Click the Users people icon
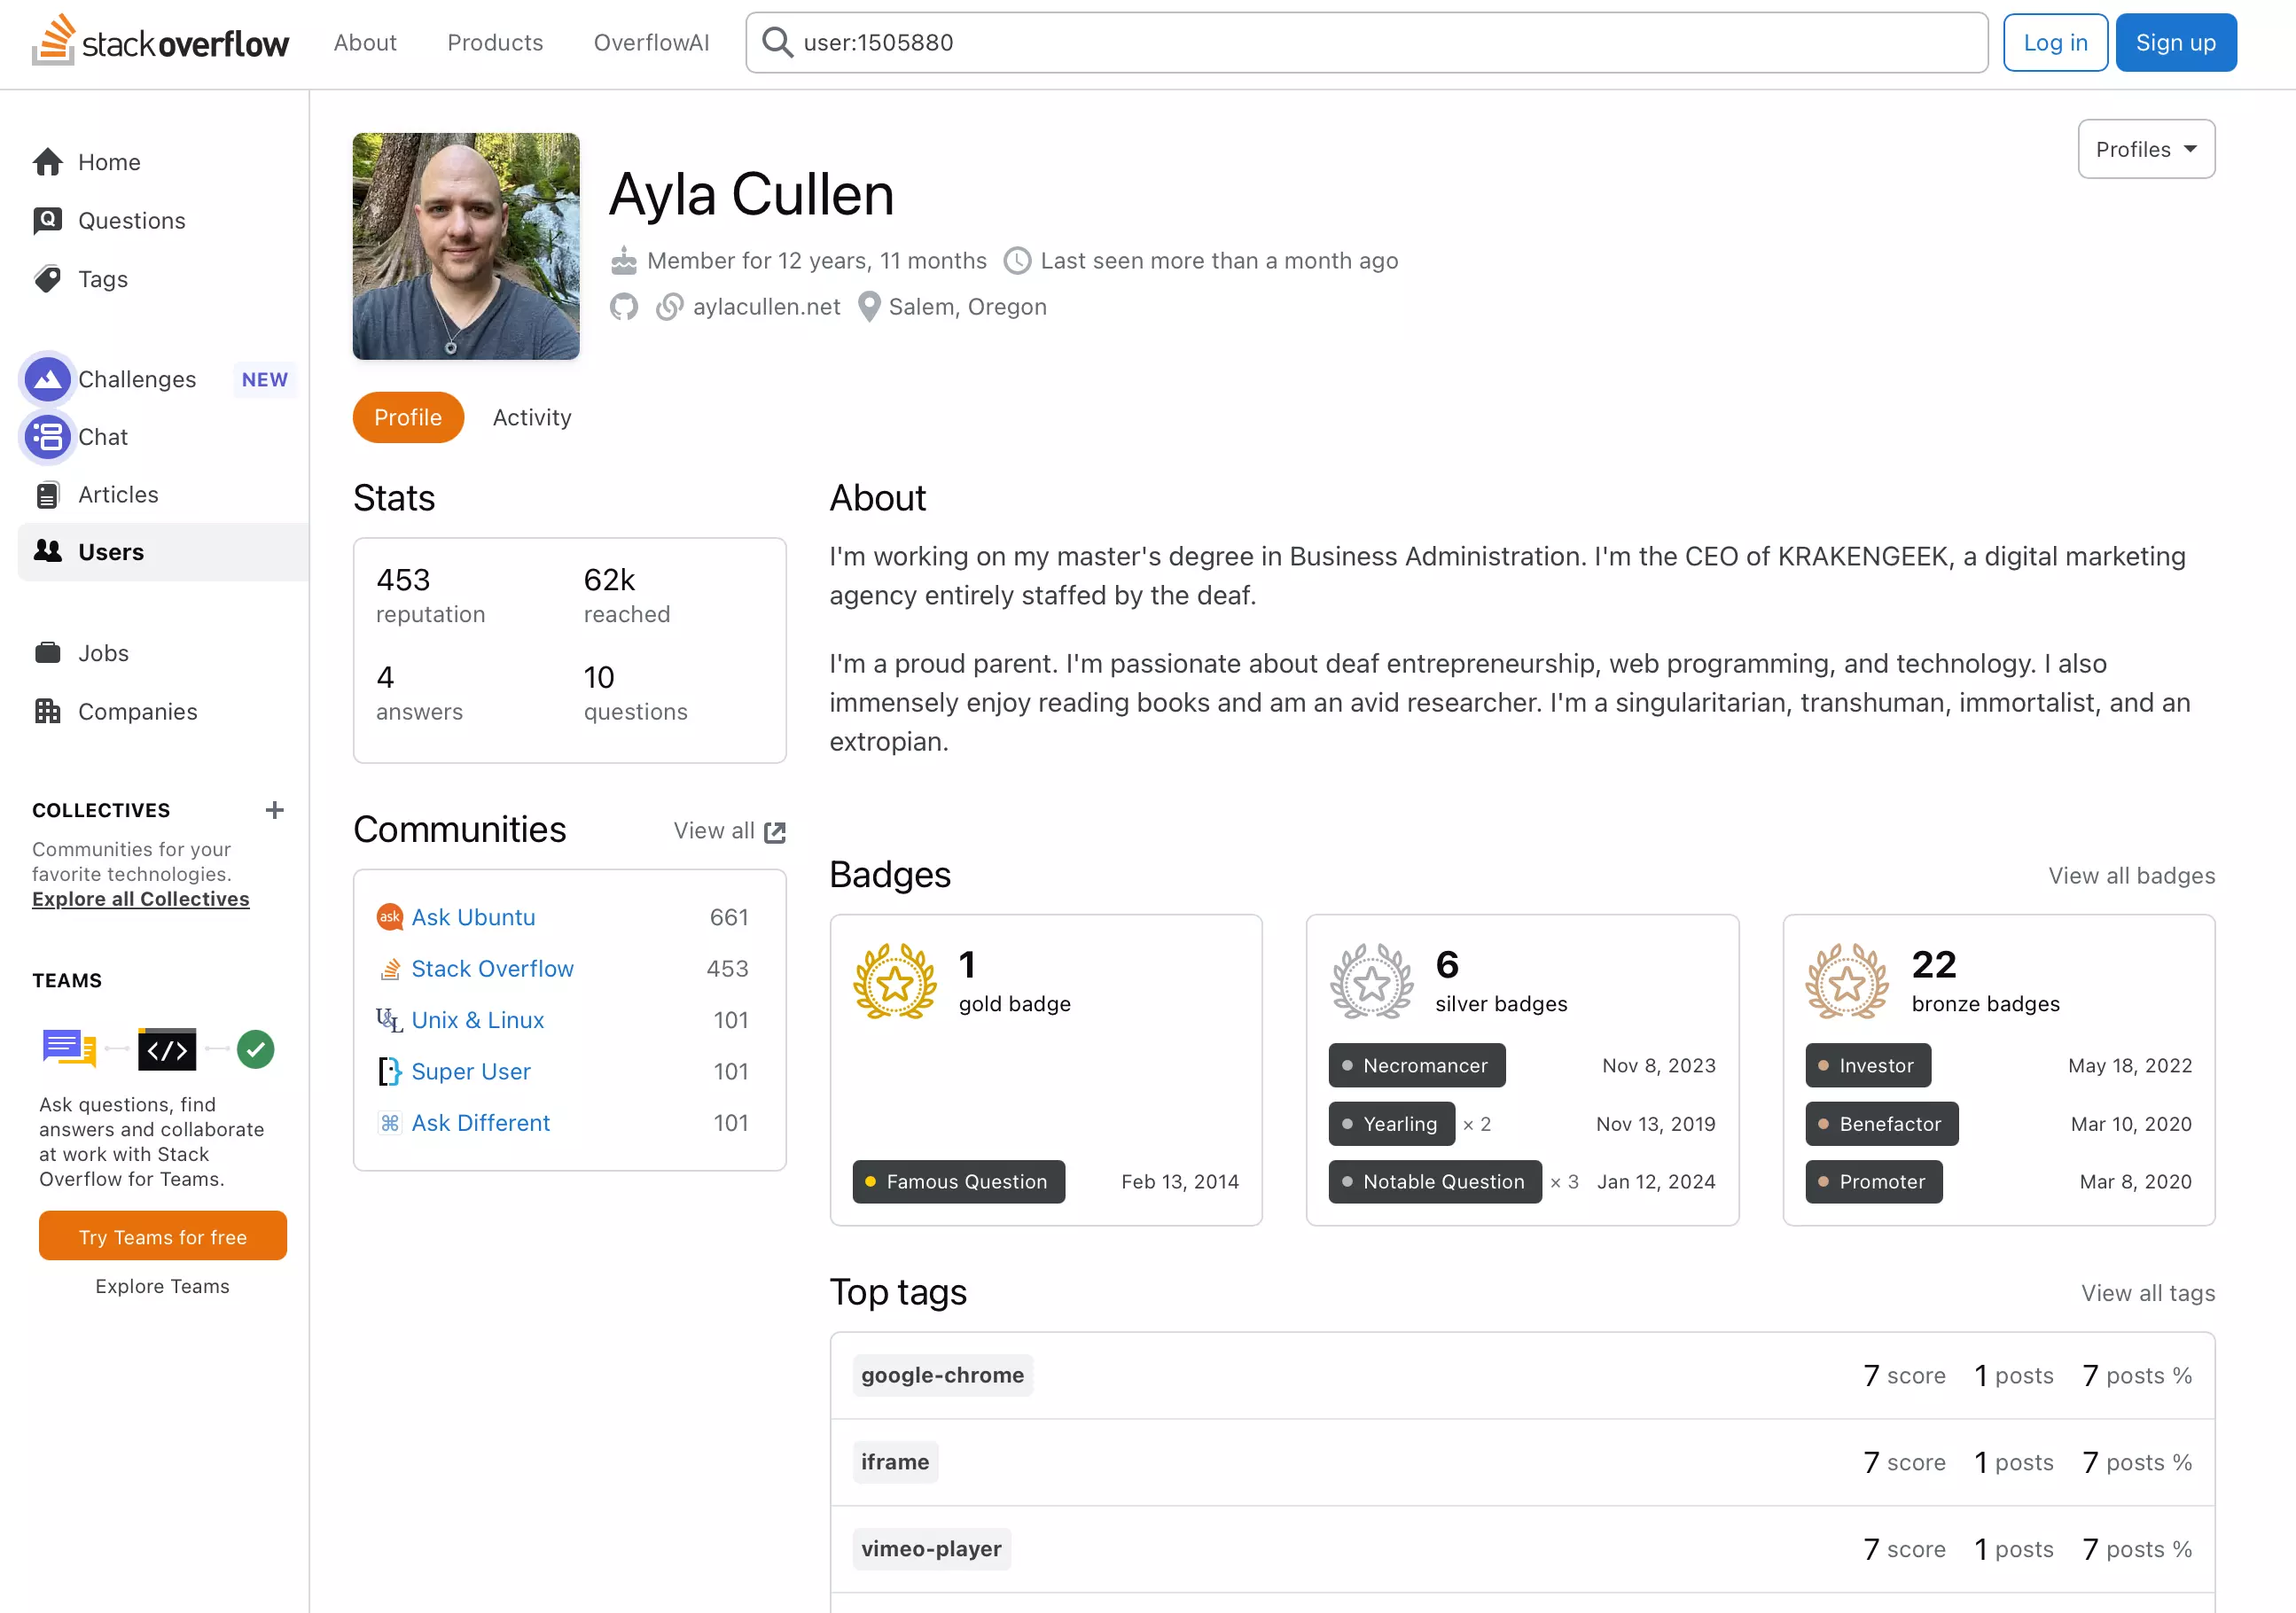2296x1613 pixels. coord(48,551)
